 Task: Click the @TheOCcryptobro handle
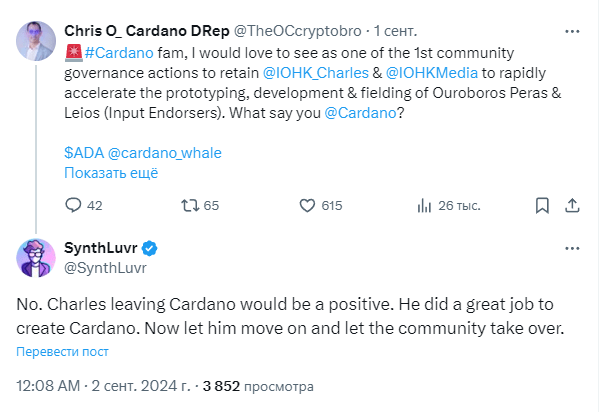tap(293, 29)
